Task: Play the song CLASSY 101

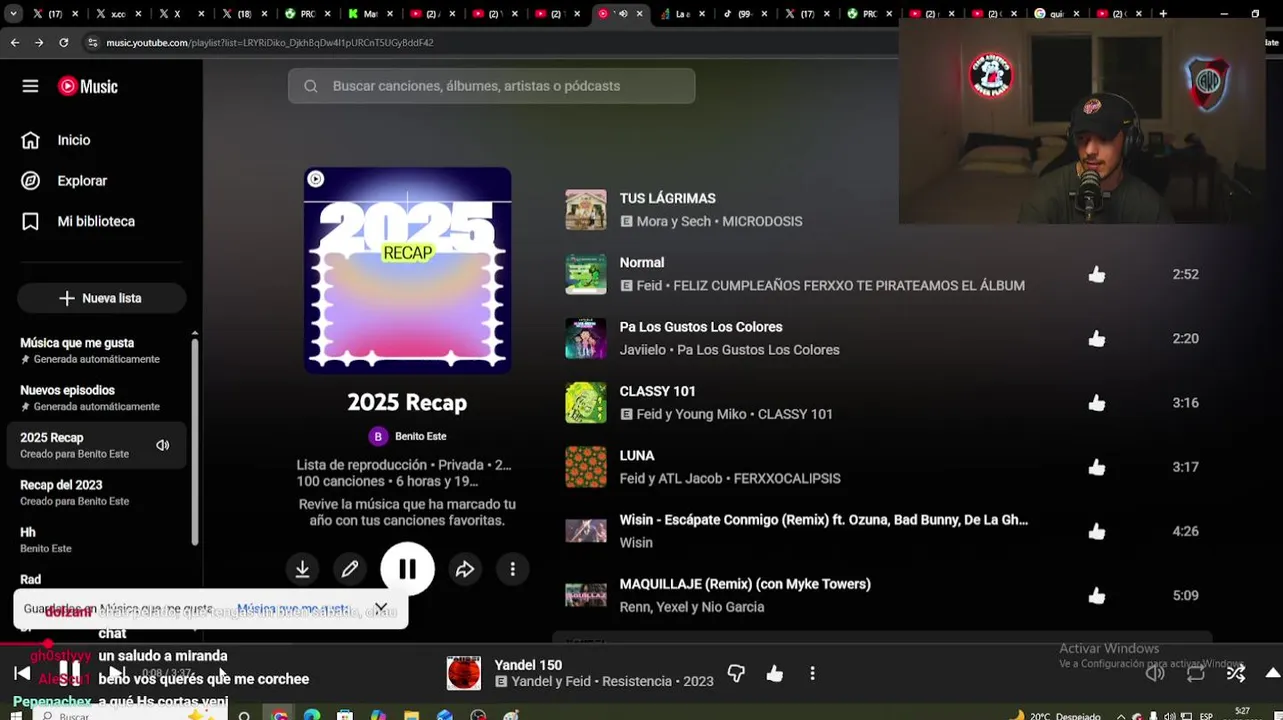Action: (x=658, y=391)
